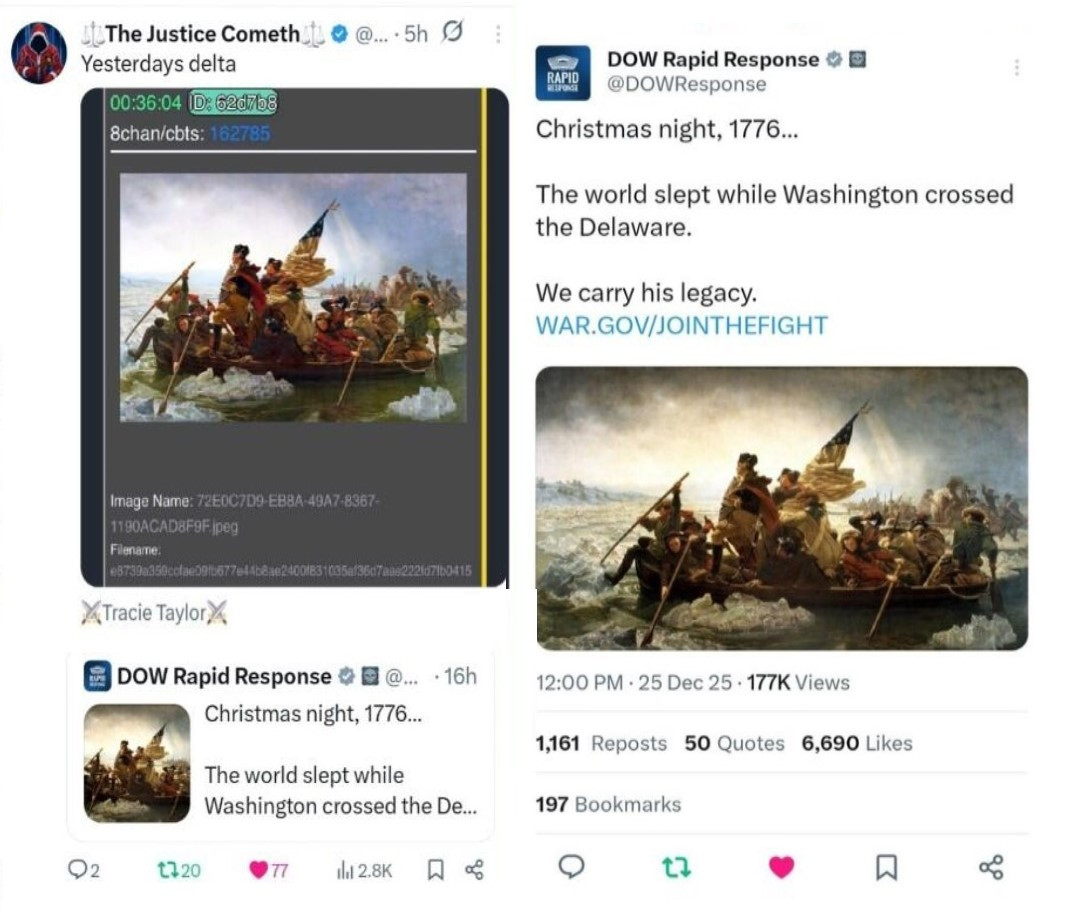Open more options on DOW Rapid Response post
Viewport: 1068px width, 912px height.
click(x=1016, y=67)
